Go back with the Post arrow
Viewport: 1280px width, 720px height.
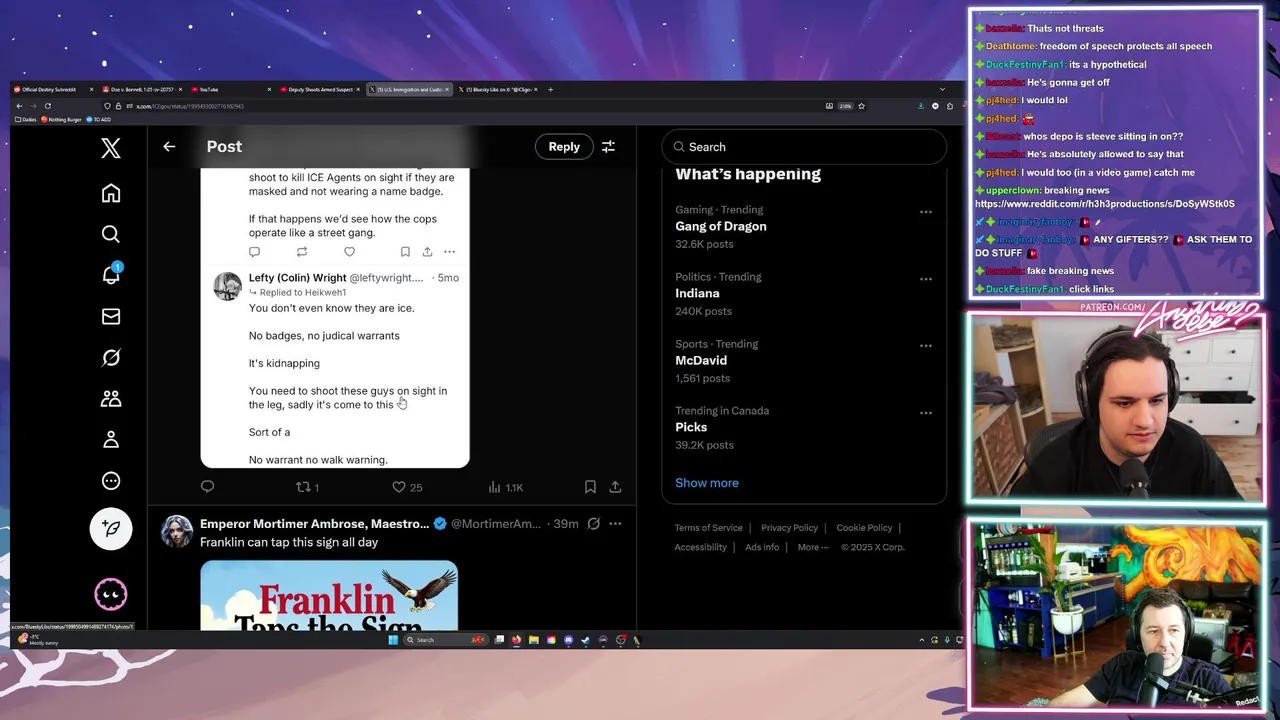169,147
